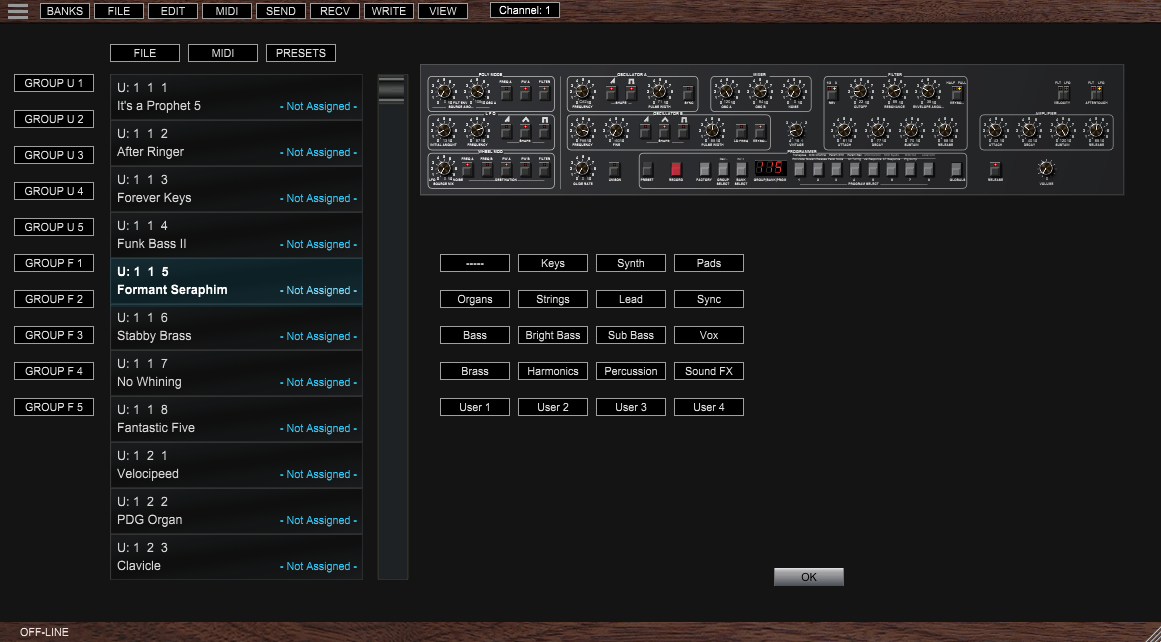Click the preset list scrollbar handle
The image size is (1161, 642).
pyautogui.click(x=392, y=90)
